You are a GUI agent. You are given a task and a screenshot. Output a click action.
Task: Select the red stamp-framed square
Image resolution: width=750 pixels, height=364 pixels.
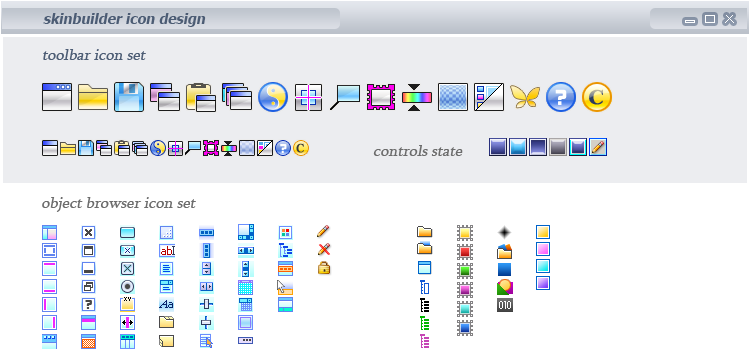click(465, 252)
